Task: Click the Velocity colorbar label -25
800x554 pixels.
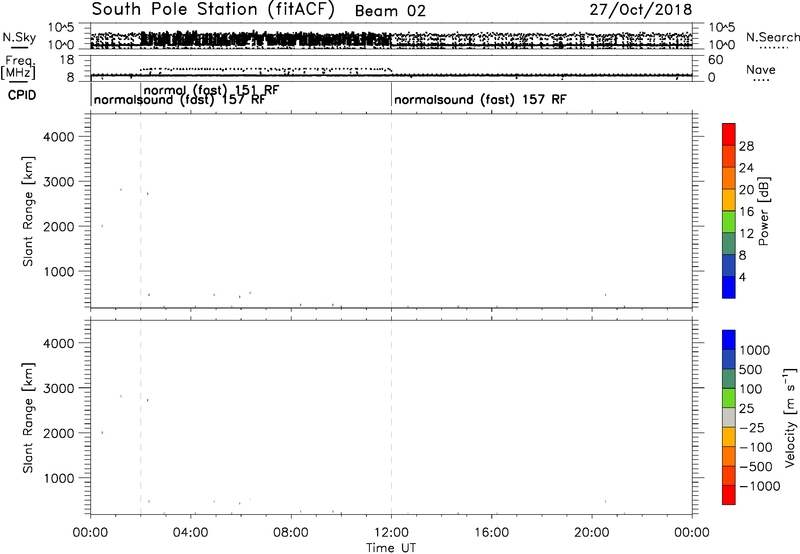Action: [x=751, y=427]
